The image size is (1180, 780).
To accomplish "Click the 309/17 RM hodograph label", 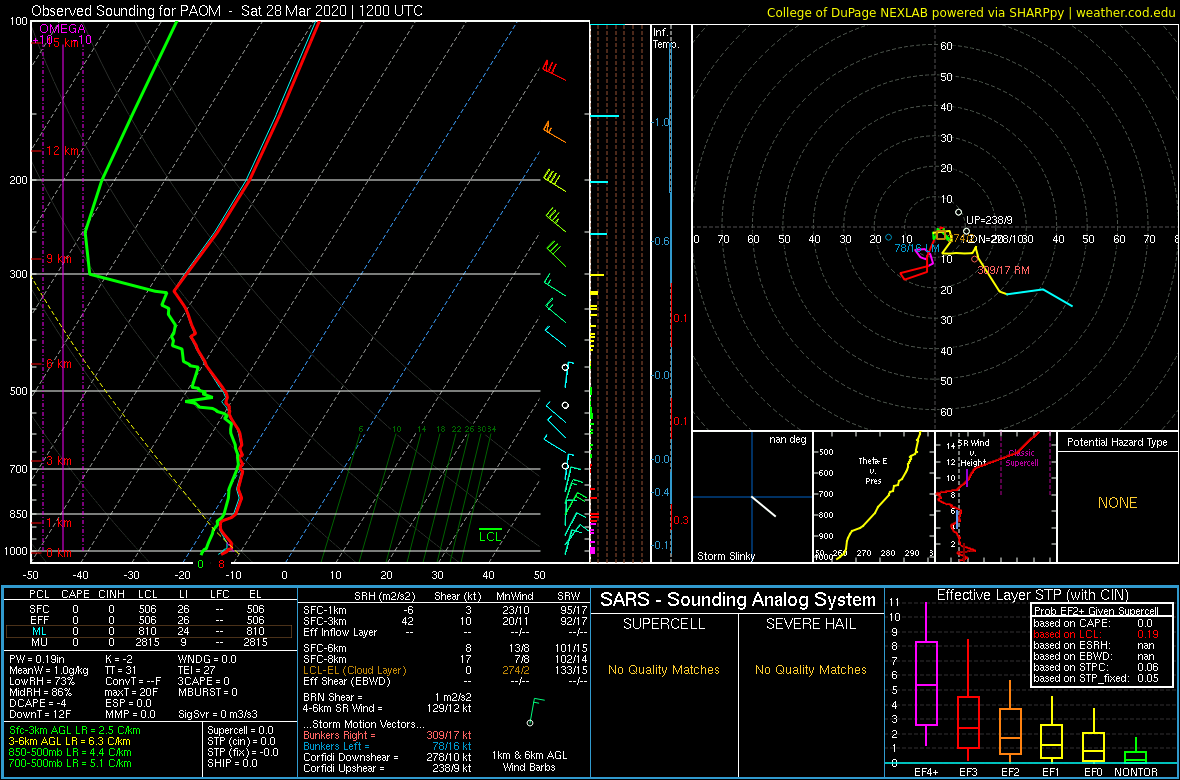I will coord(1003,270).
